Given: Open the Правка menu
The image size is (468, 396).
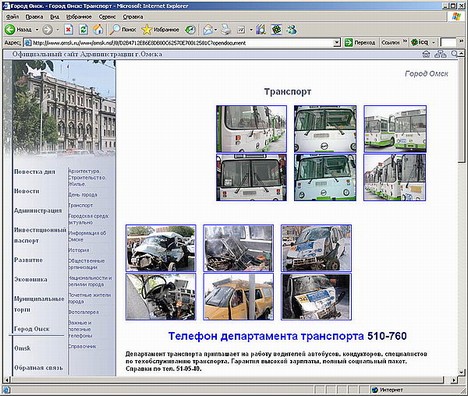Looking at the screenshot, I should coord(34,17).
